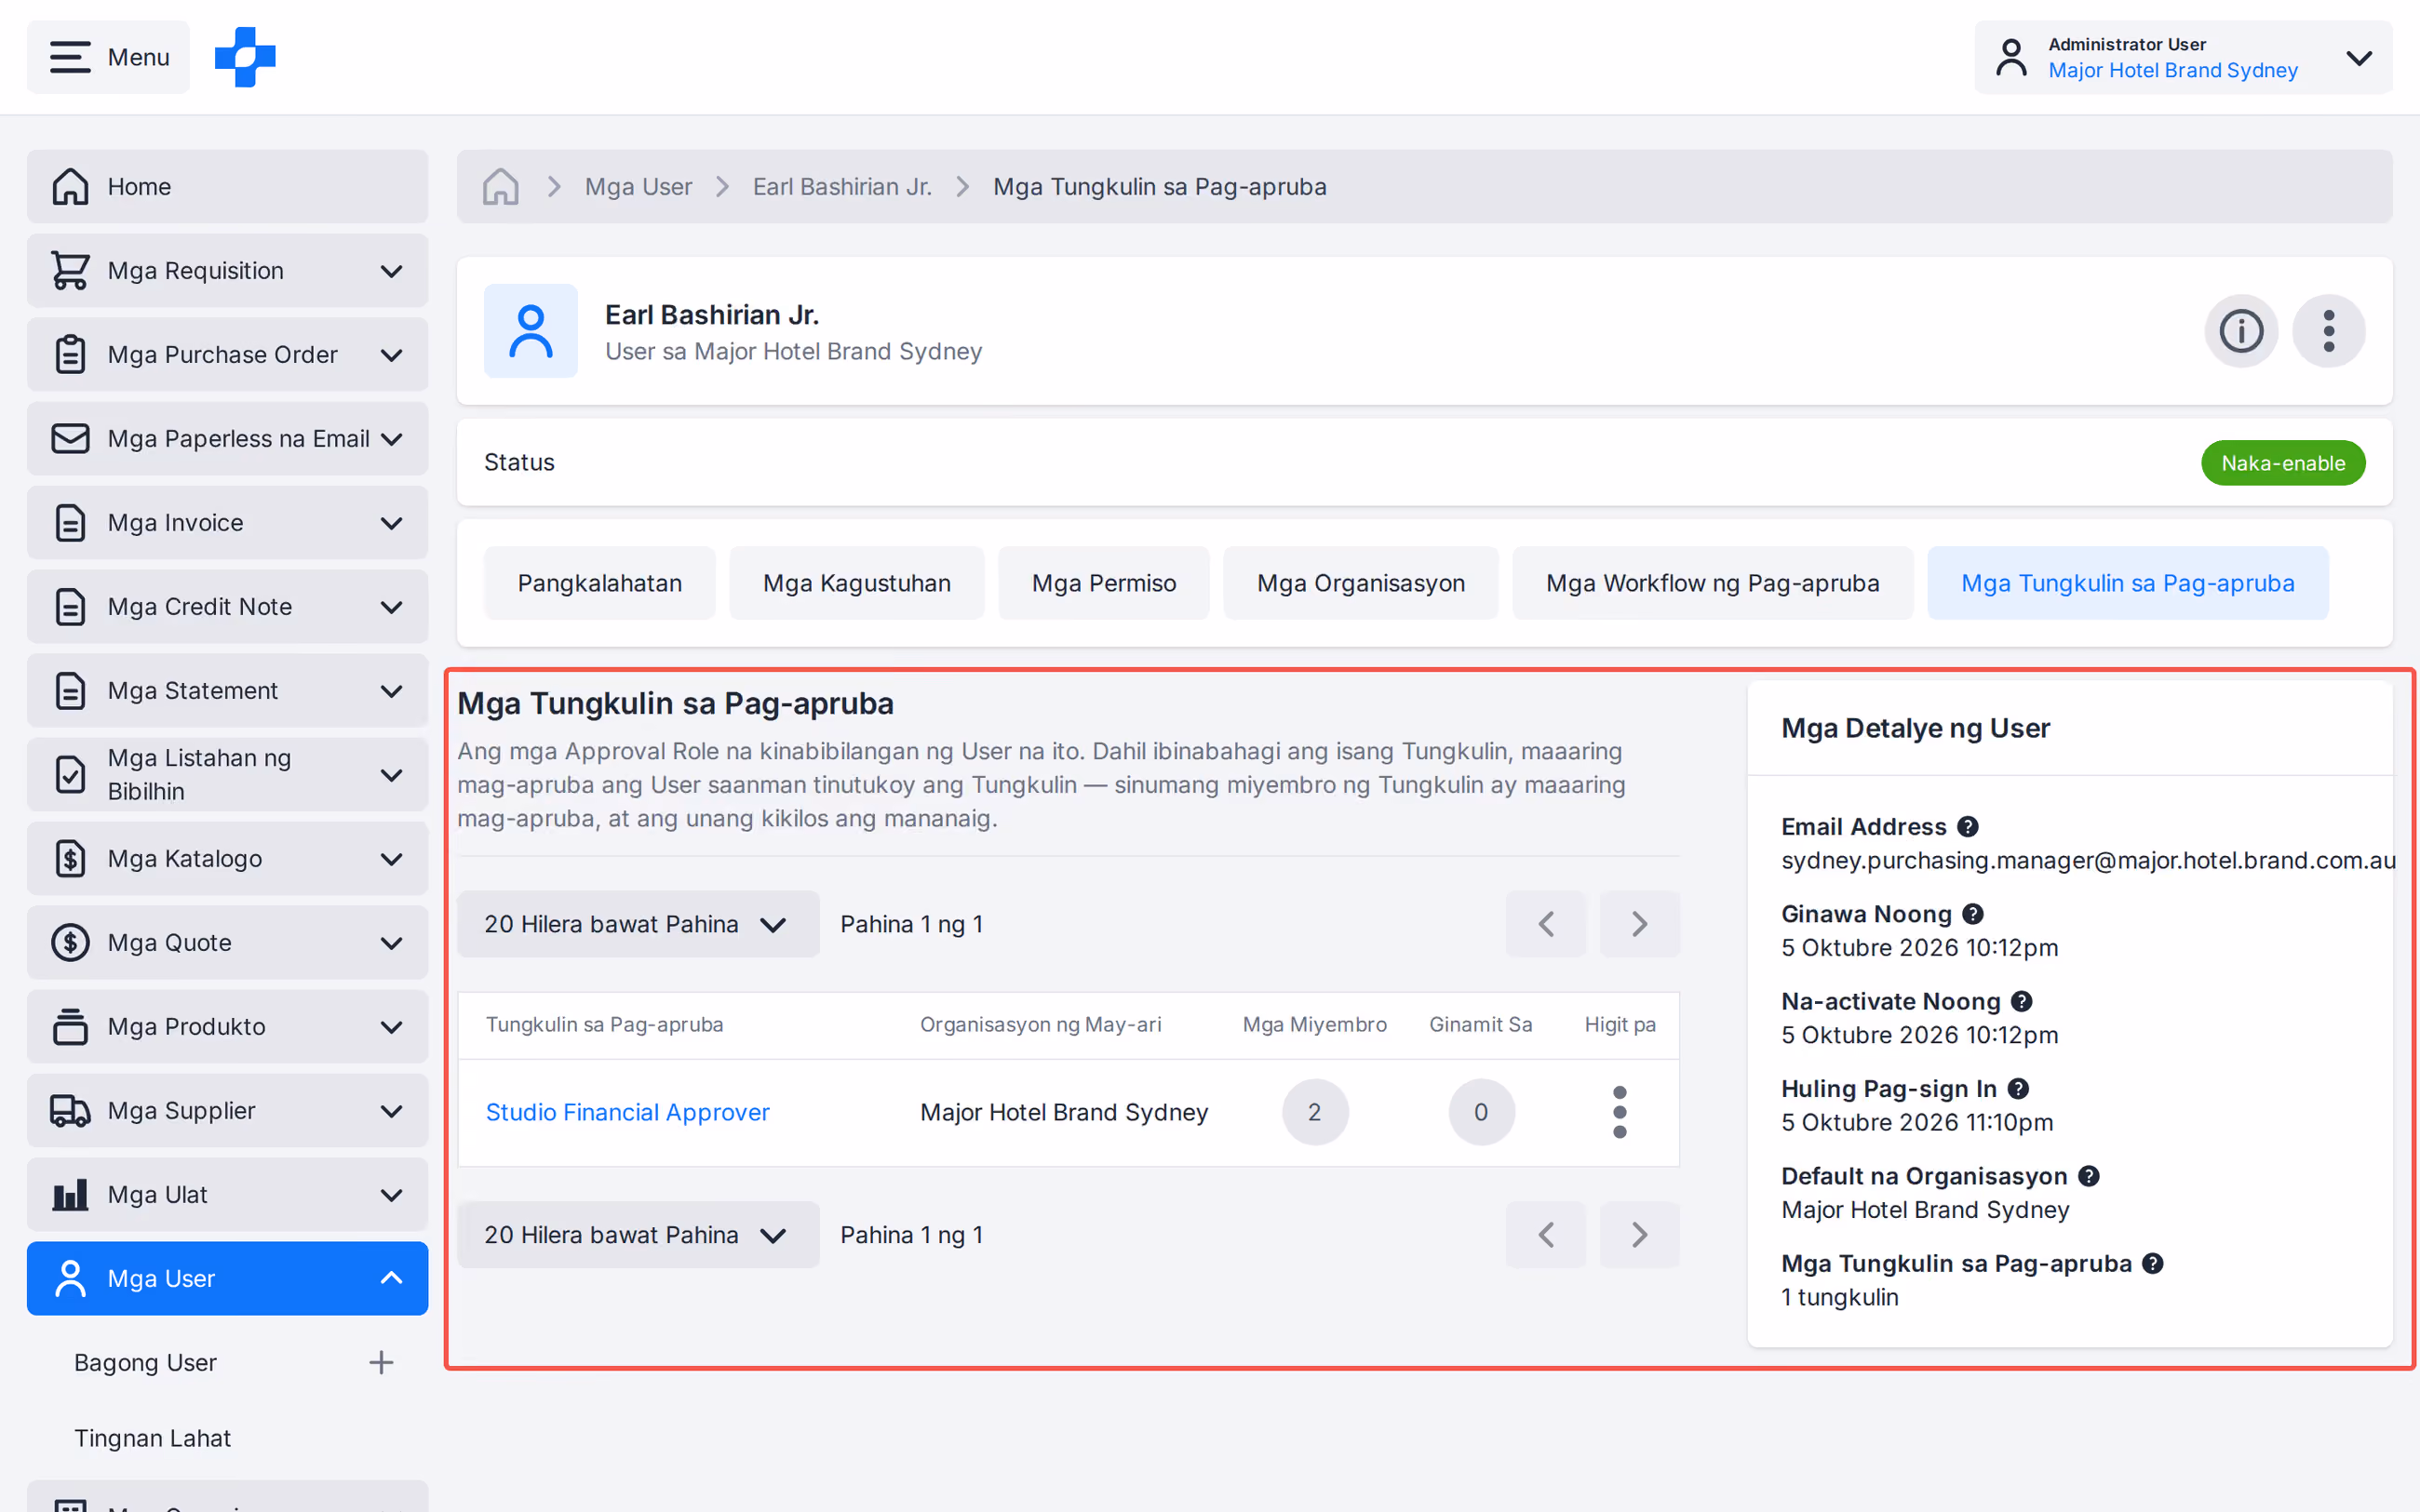Click the Ginamit Sa count badge 0
Image resolution: width=2420 pixels, height=1512 pixels.
pos(1481,1112)
